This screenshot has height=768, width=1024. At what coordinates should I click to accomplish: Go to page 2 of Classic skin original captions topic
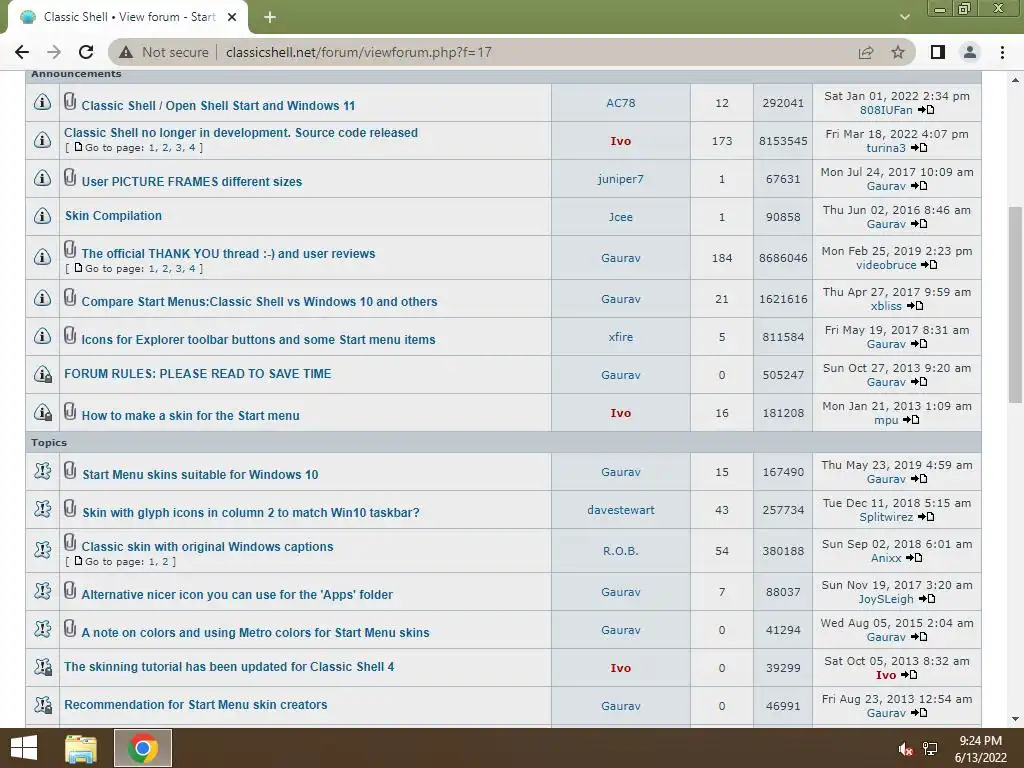click(165, 562)
